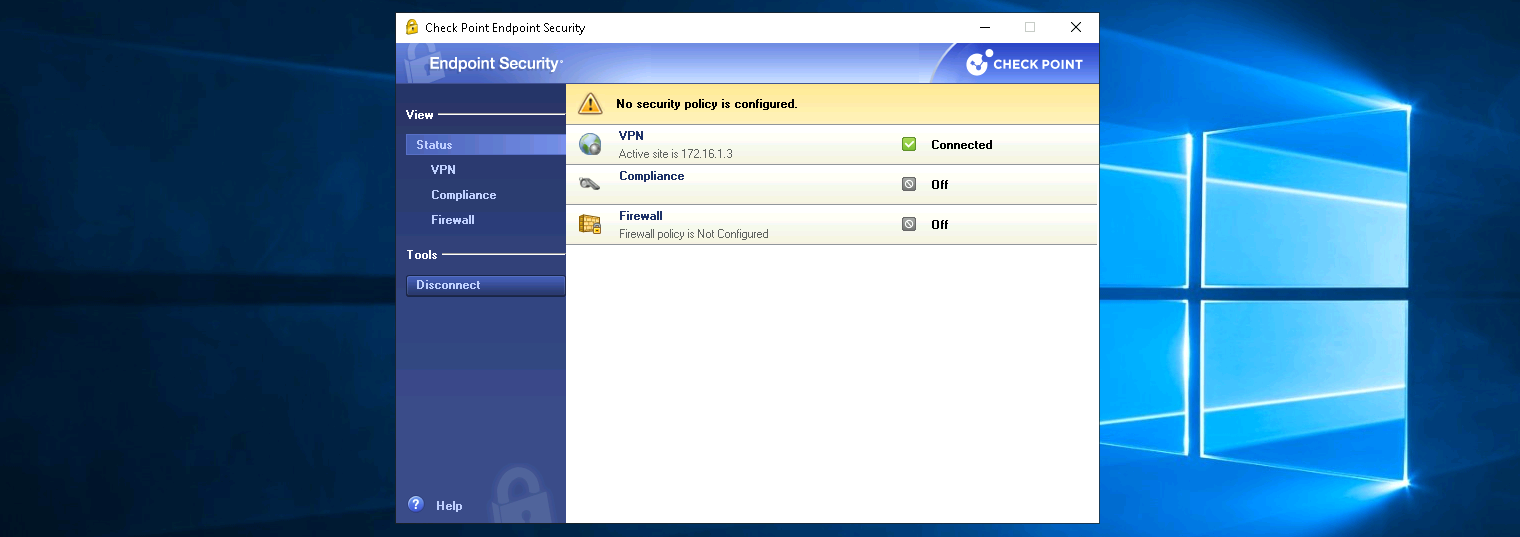Click the padlock icon in title bar
The width and height of the screenshot is (1520, 537).
click(x=412, y=28)
